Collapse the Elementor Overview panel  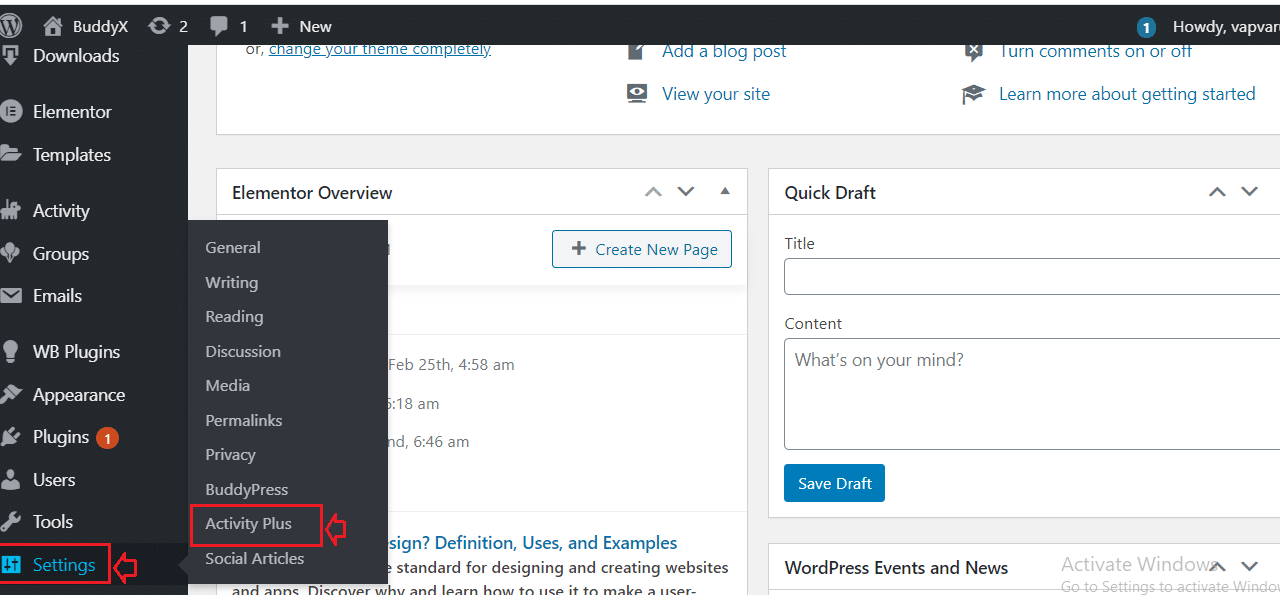pos(724,191)
